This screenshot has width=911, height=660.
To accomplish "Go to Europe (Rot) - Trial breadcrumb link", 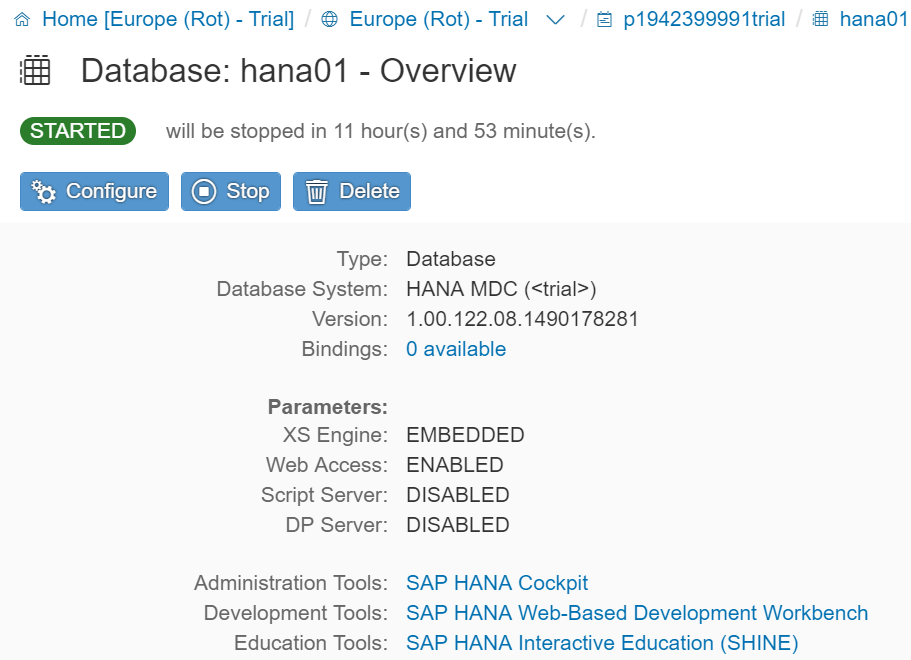I will coord(439,19).
